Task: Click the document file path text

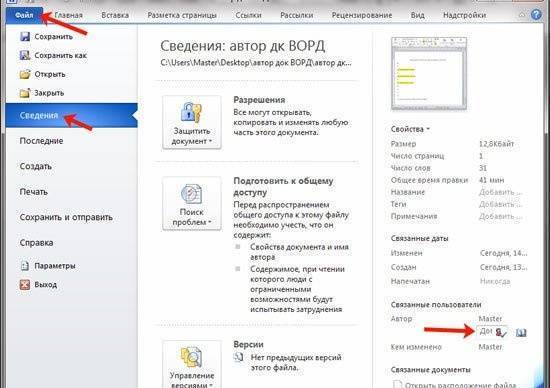Action: [256, 63]
